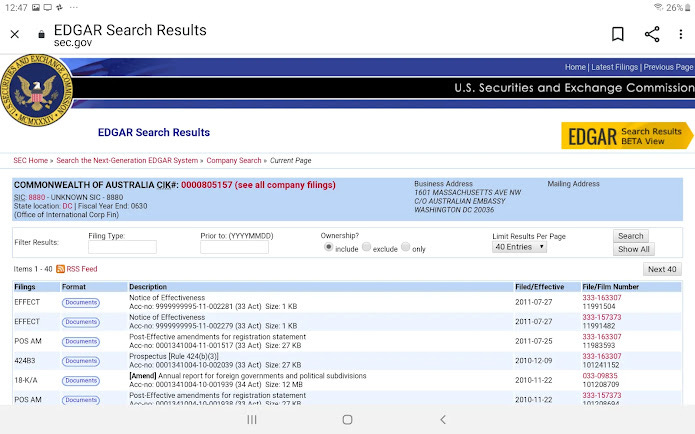Open Documents for POS AM filed 2010-11-22
Image resolution: width=695 pixels, height=434 pixels.
[81, 400]
